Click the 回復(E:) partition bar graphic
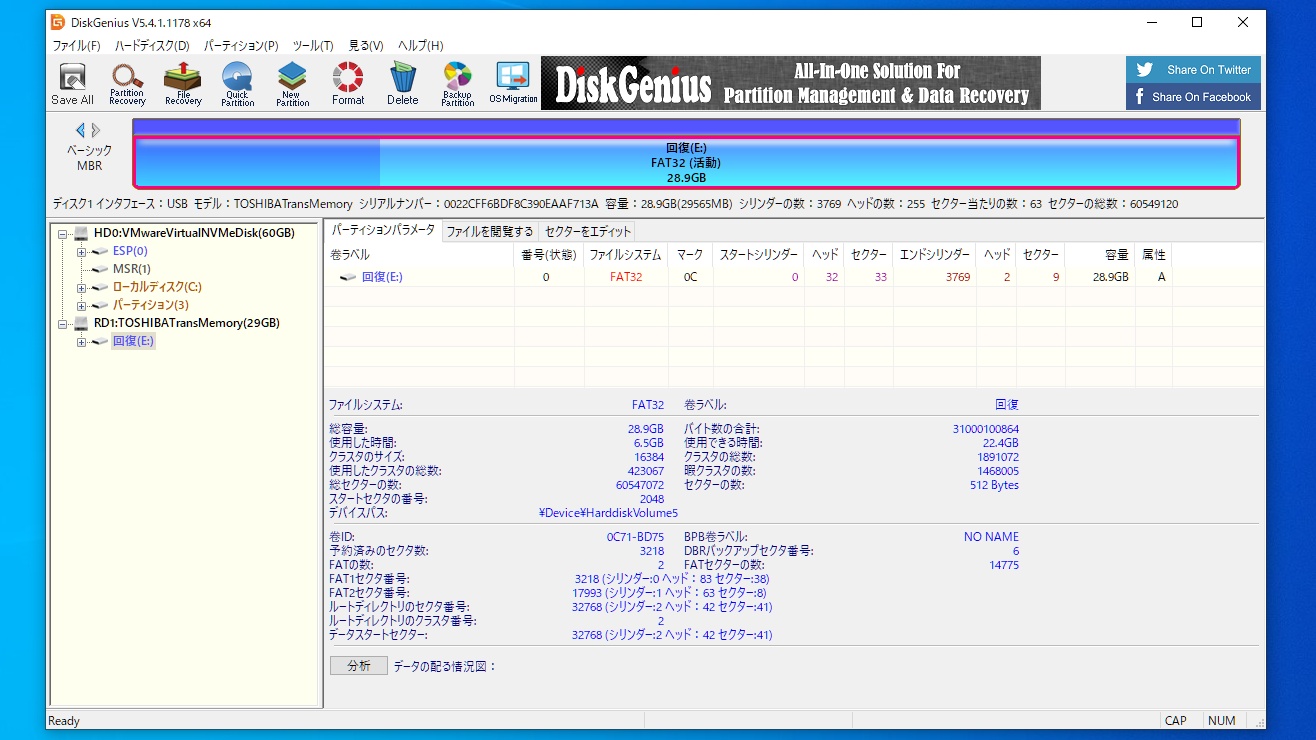Screen dimensions: 1316x740 (686, 162)
